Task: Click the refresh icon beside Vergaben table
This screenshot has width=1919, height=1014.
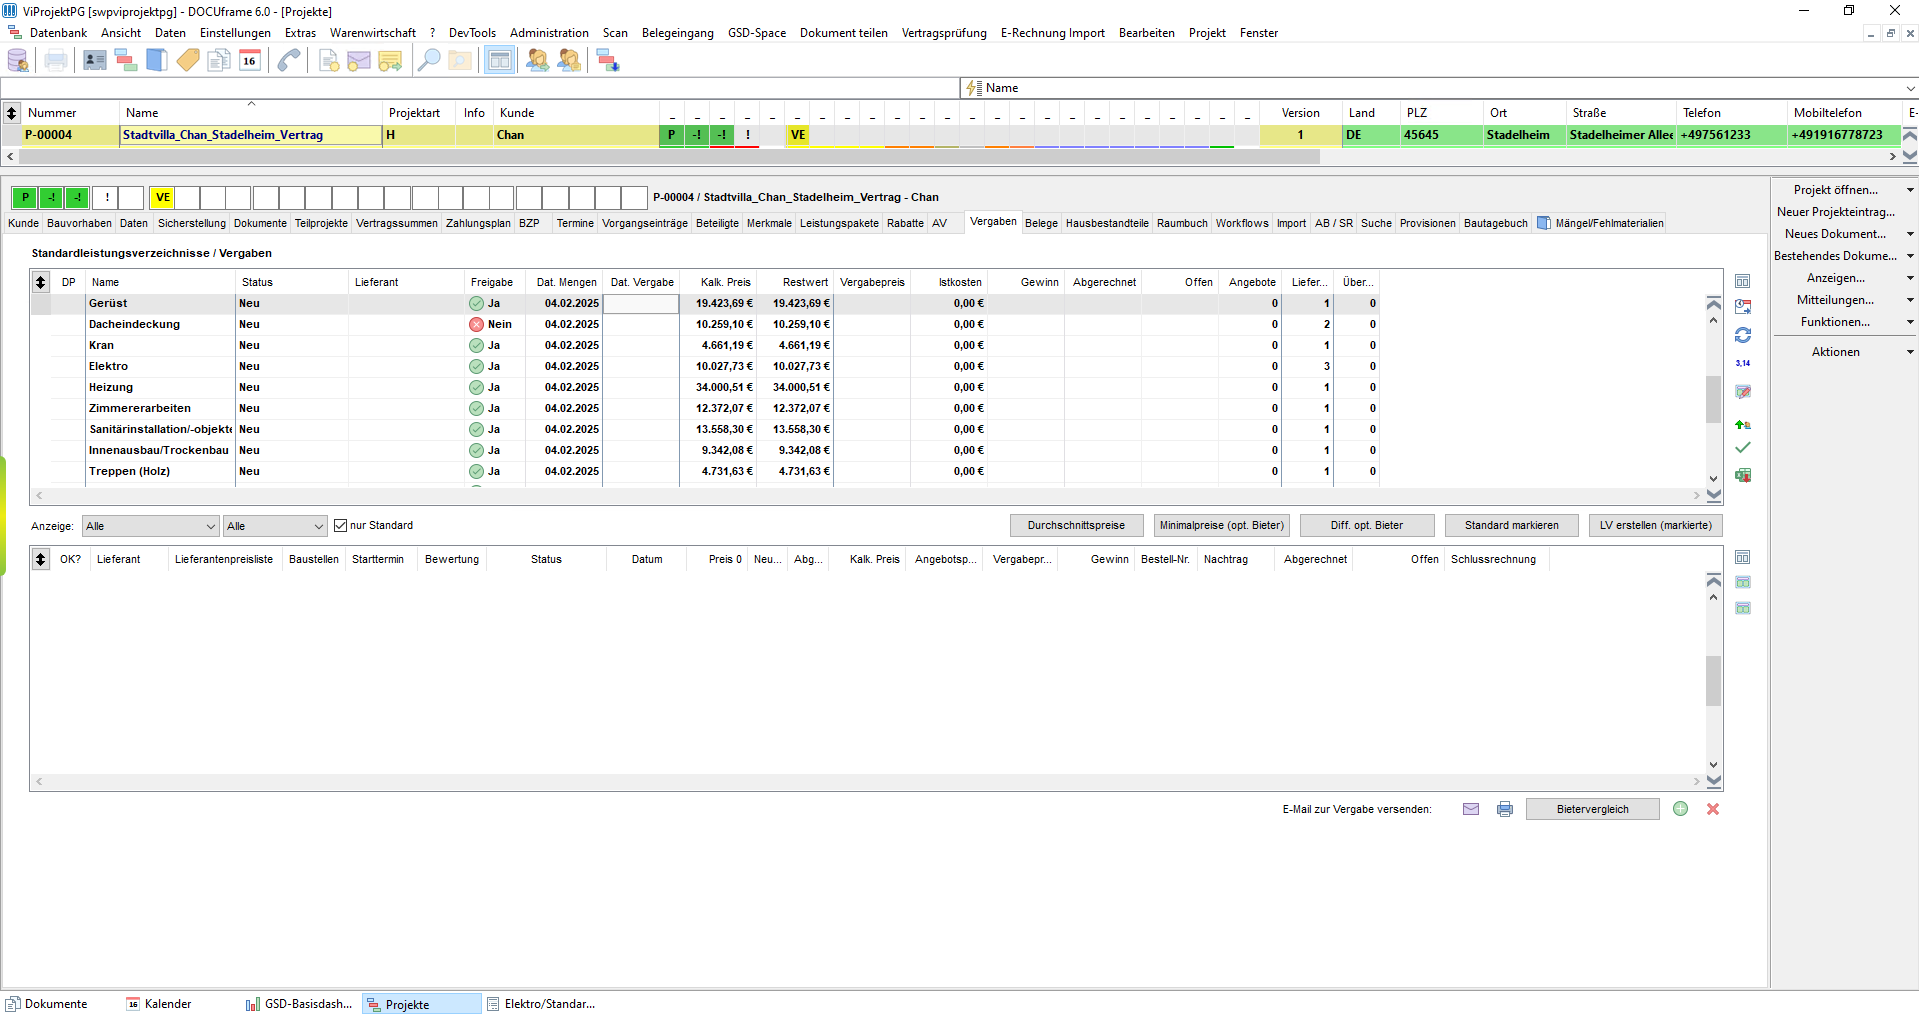Action: [x=1743, y=335]
